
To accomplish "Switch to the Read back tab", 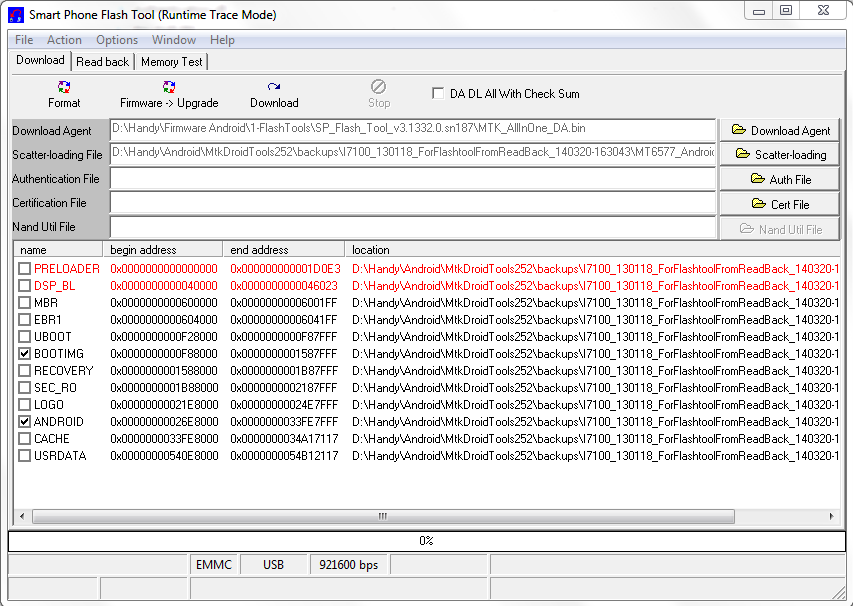I will 102,62.
